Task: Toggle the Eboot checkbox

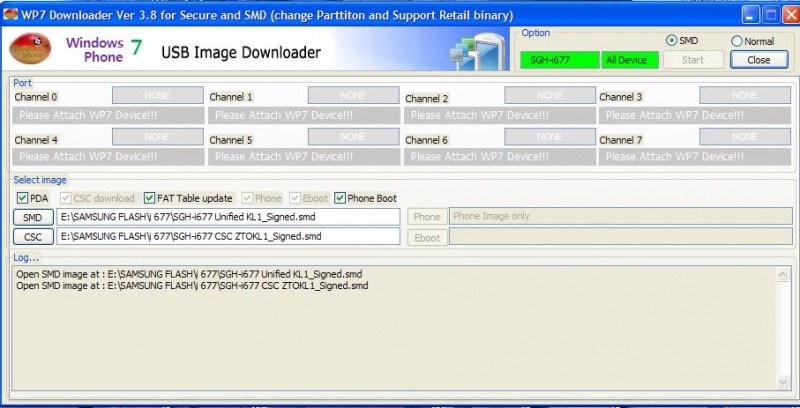Action: pyautogui.click(x=294, y=198)
